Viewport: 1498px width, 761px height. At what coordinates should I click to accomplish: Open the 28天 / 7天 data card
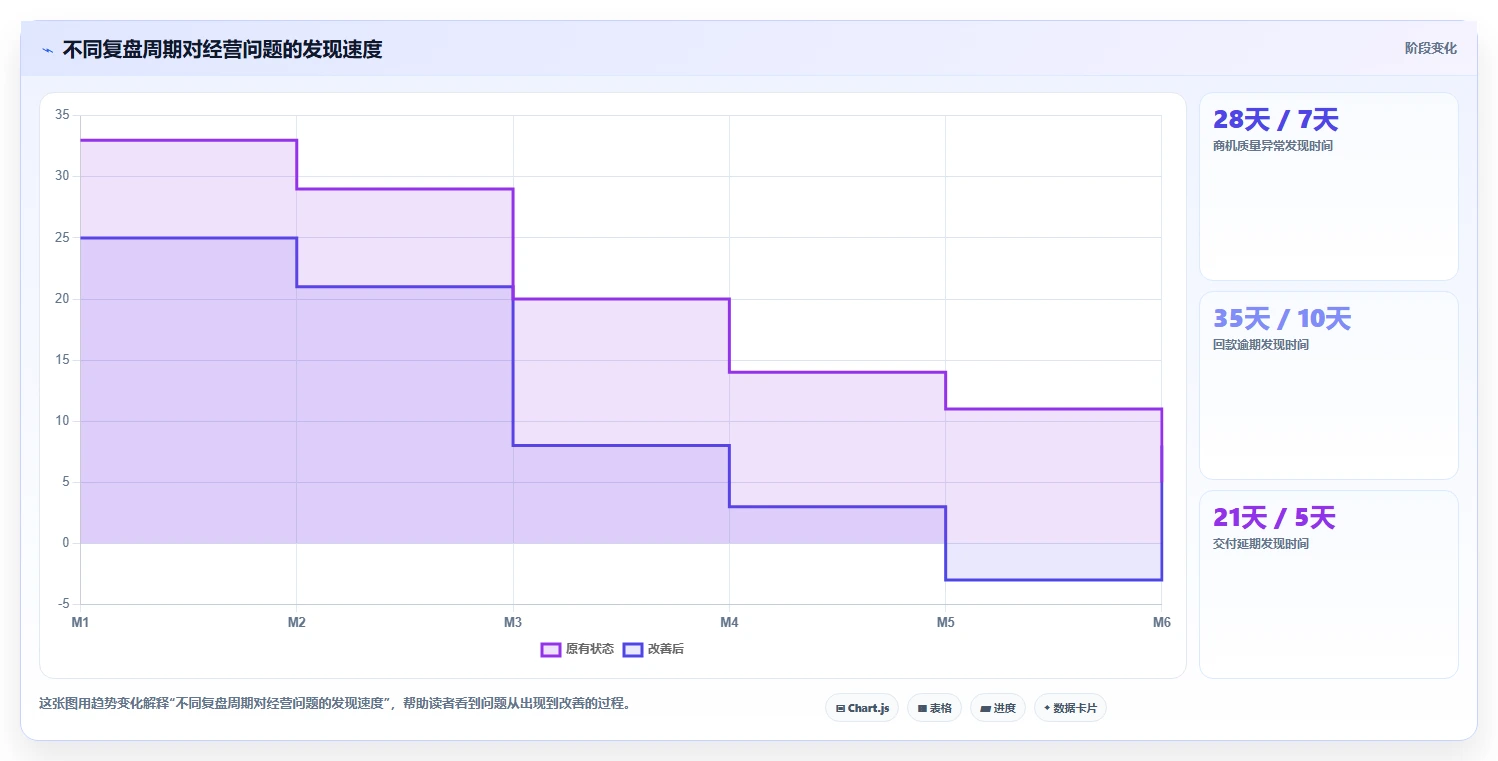point(1329,186)
